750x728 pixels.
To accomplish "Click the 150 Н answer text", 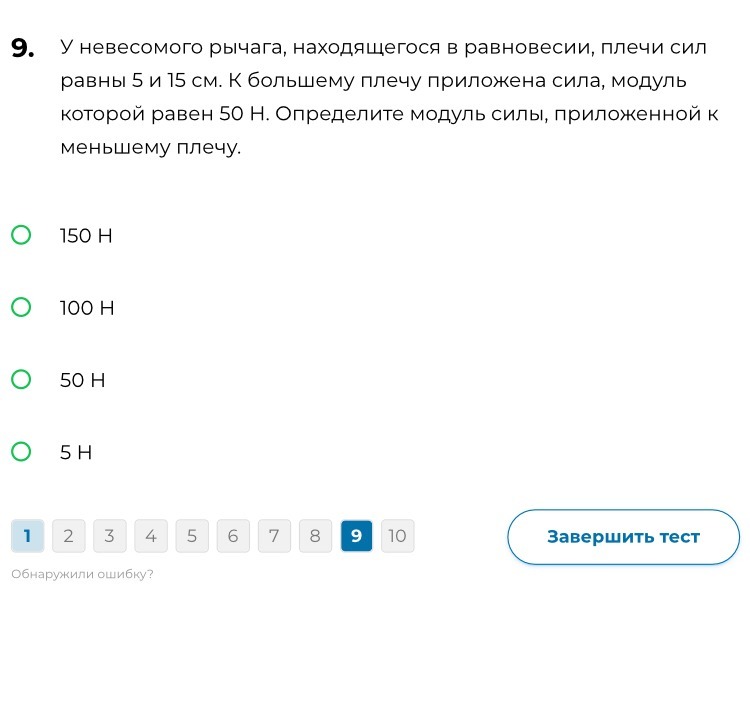I will 86,237.
